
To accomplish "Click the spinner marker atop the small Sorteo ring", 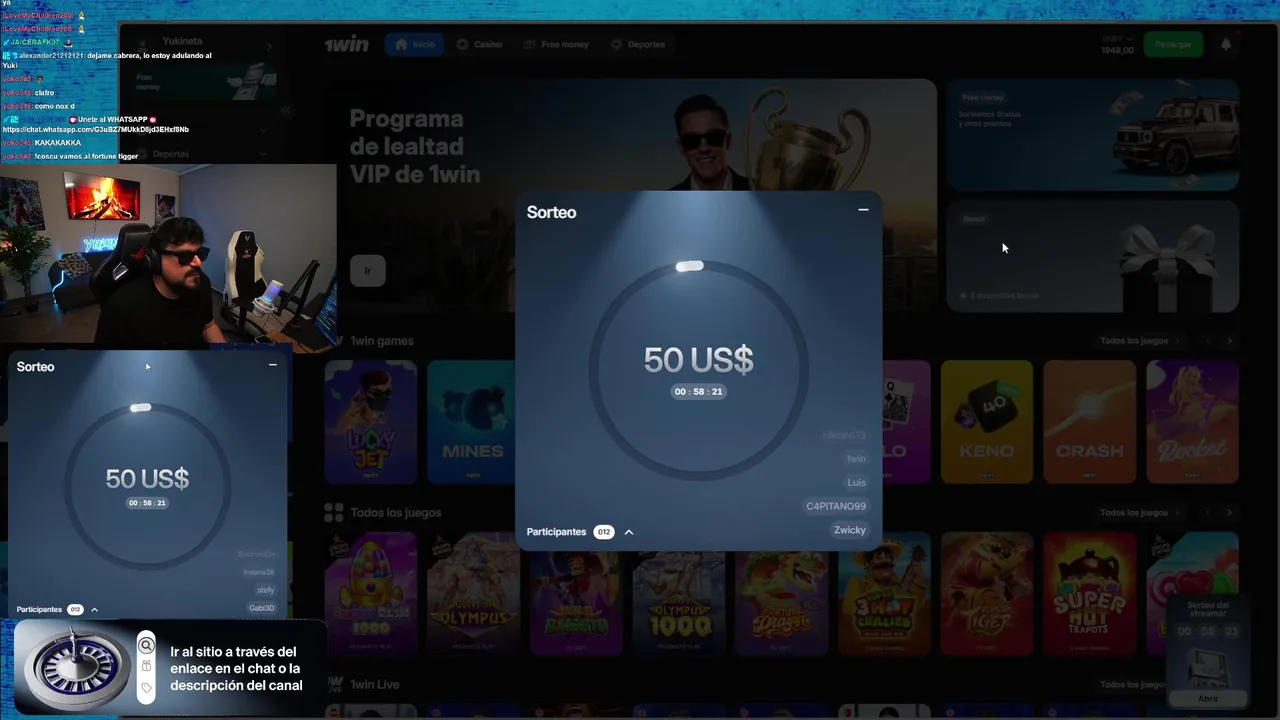I will coord(141,407).
